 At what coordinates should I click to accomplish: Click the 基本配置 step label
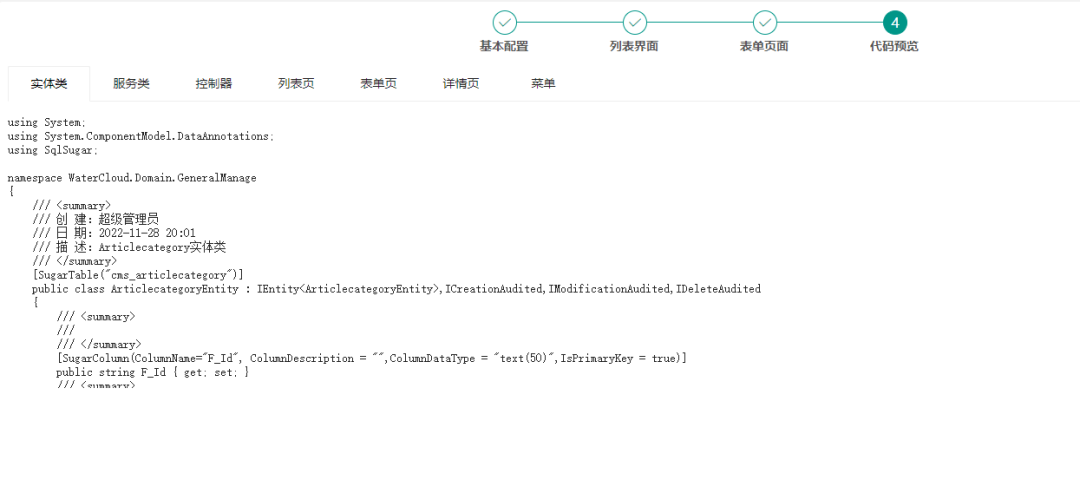(x=504, y=46)
